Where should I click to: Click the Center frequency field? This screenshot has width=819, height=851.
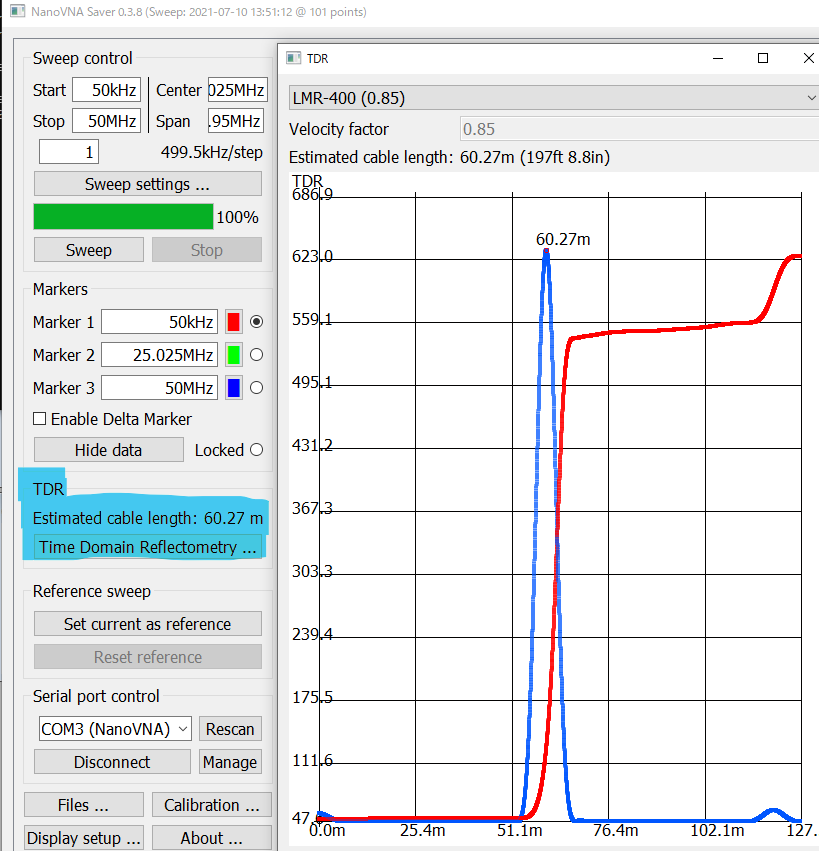[x=238, y=90]
